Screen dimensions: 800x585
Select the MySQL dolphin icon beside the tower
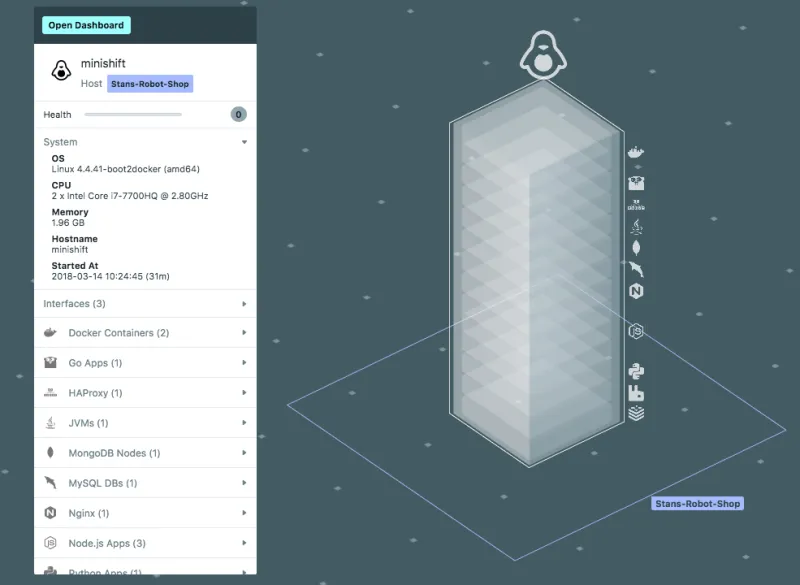pos(636,269)
